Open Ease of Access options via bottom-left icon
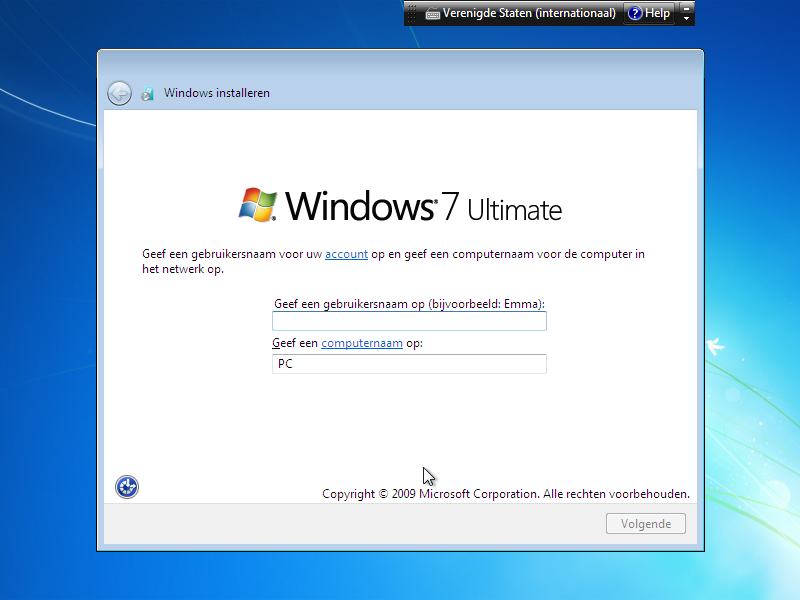The height and width of the screenshot is (600, 800). point(126,486)
